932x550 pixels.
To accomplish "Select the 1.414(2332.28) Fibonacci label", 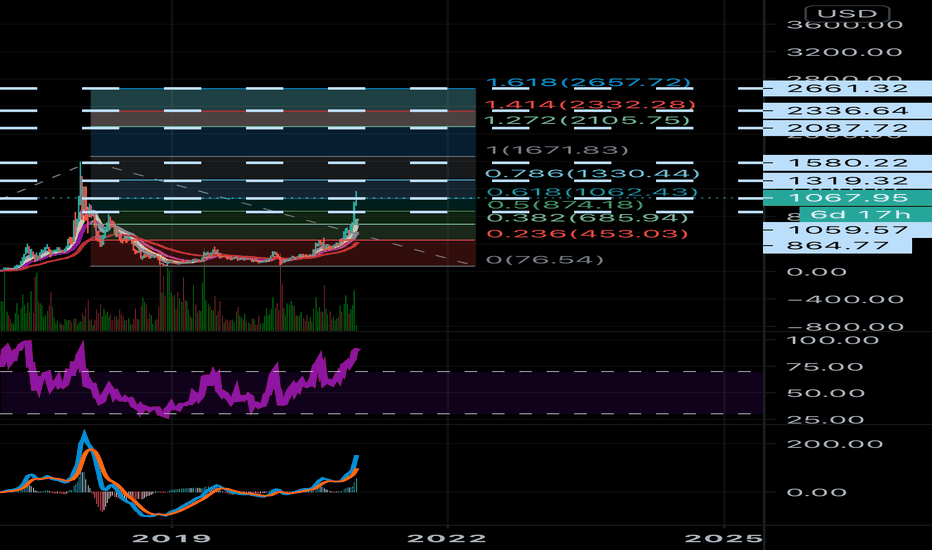I will pos(590,105).
